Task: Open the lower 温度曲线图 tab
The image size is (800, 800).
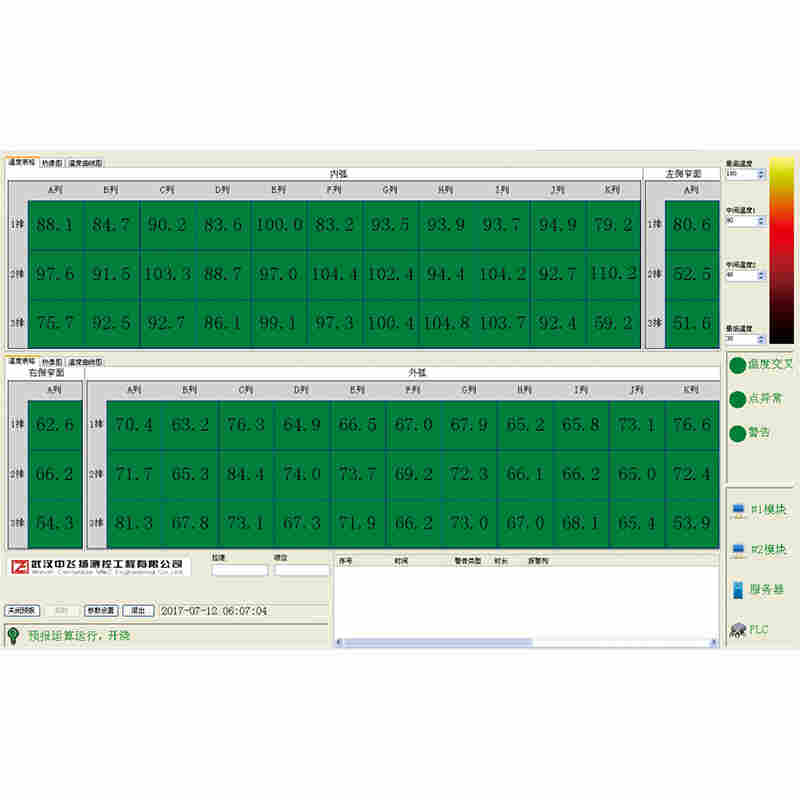Action: coord(85,361)
